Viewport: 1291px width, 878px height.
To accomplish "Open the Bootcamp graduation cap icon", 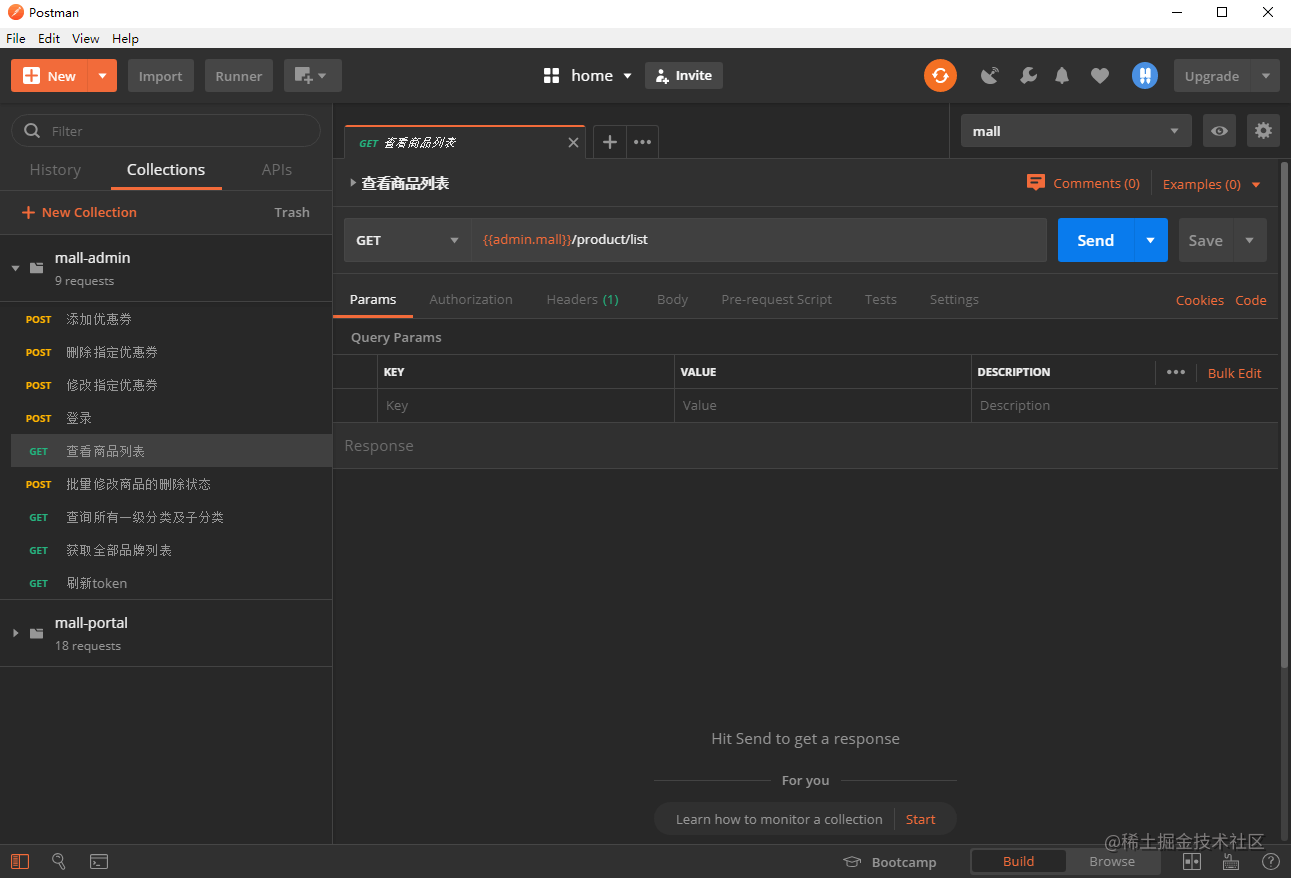I will (x=852, y=862).
